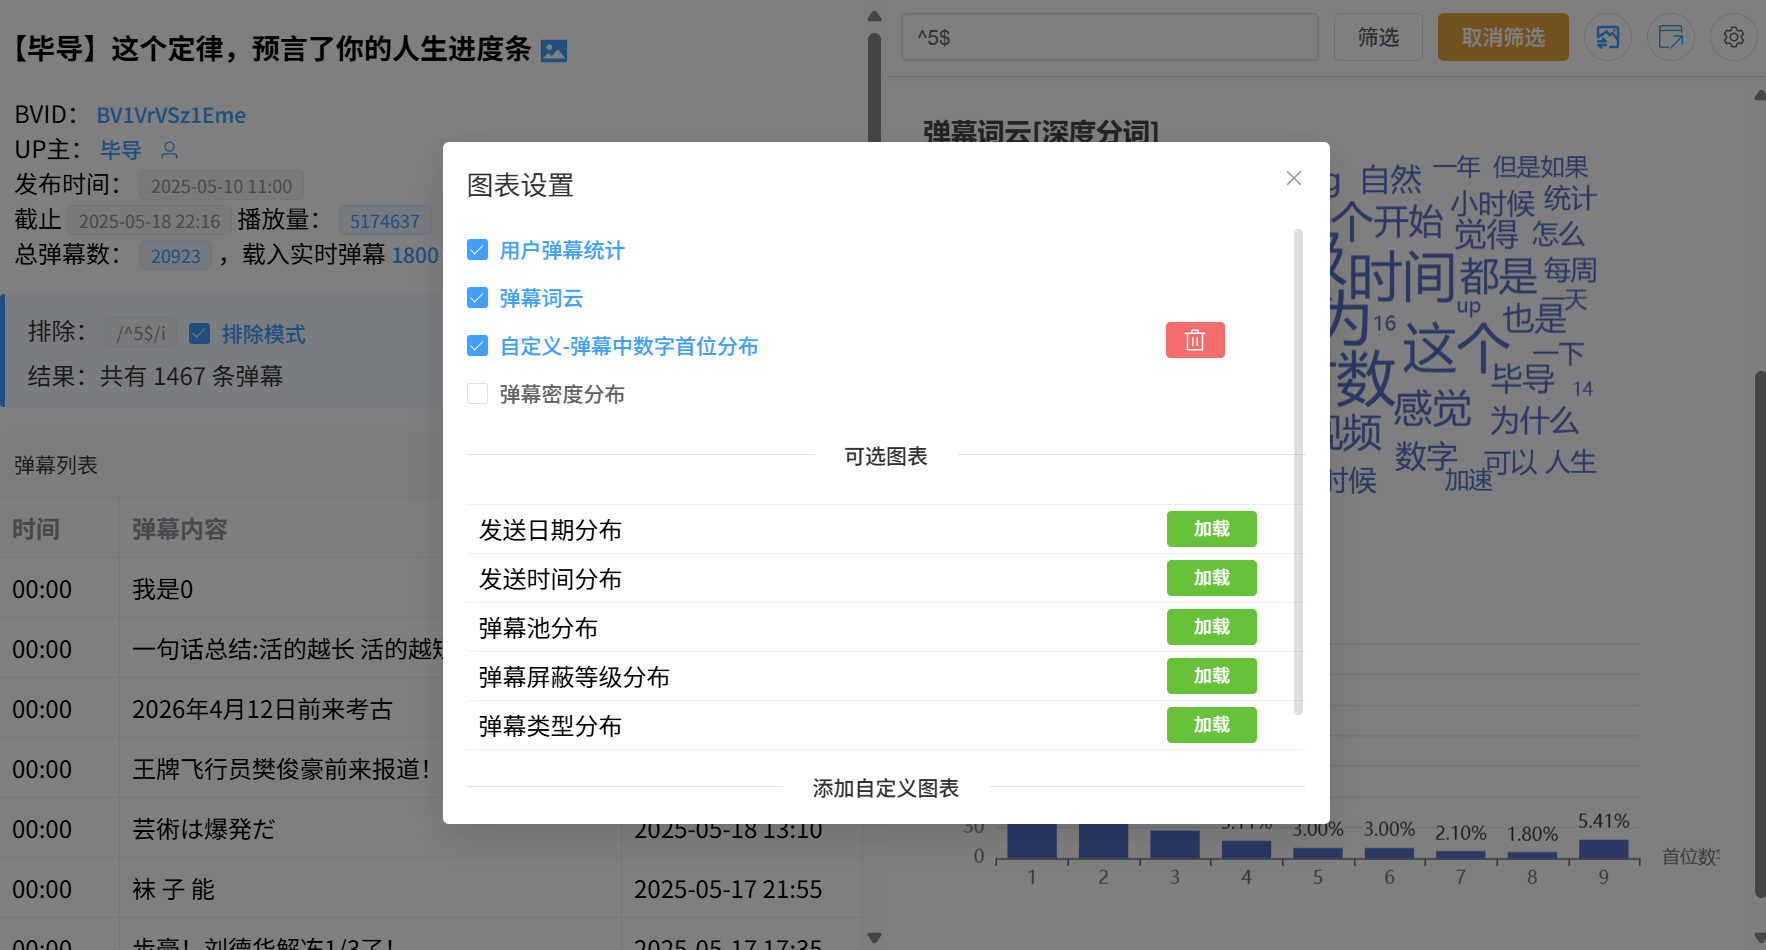Click the dialog's vertical scrollbar
1766x950 pixels.
pyautogui.click(x=1298, y=470)
